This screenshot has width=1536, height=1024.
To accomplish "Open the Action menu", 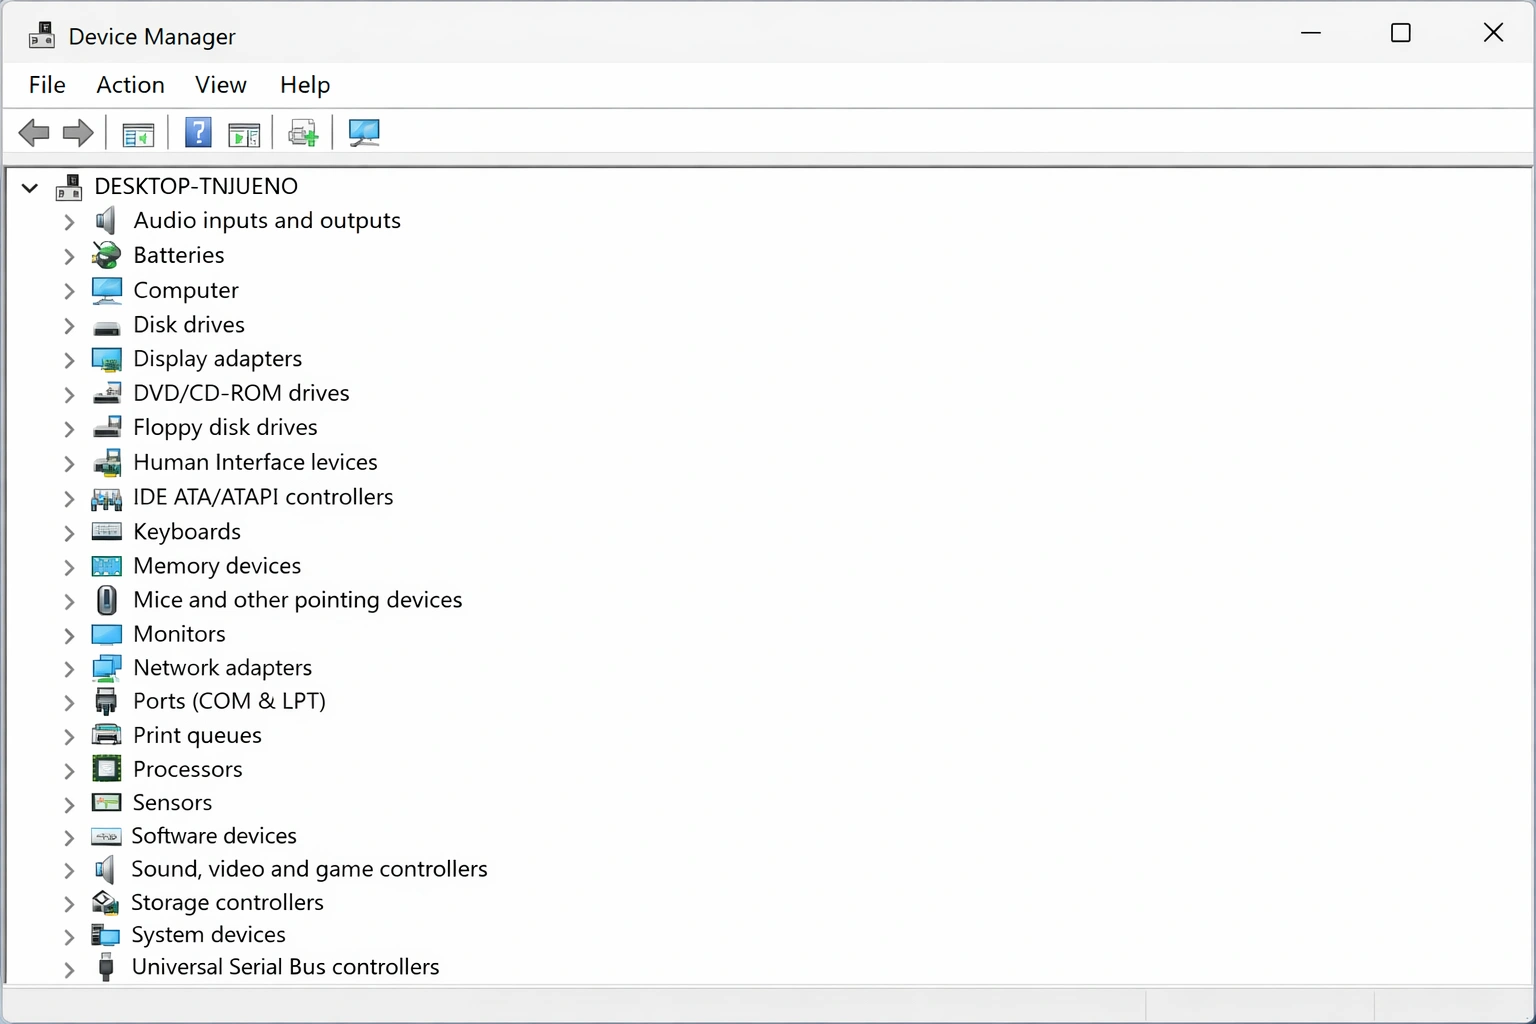I will 130,85.
